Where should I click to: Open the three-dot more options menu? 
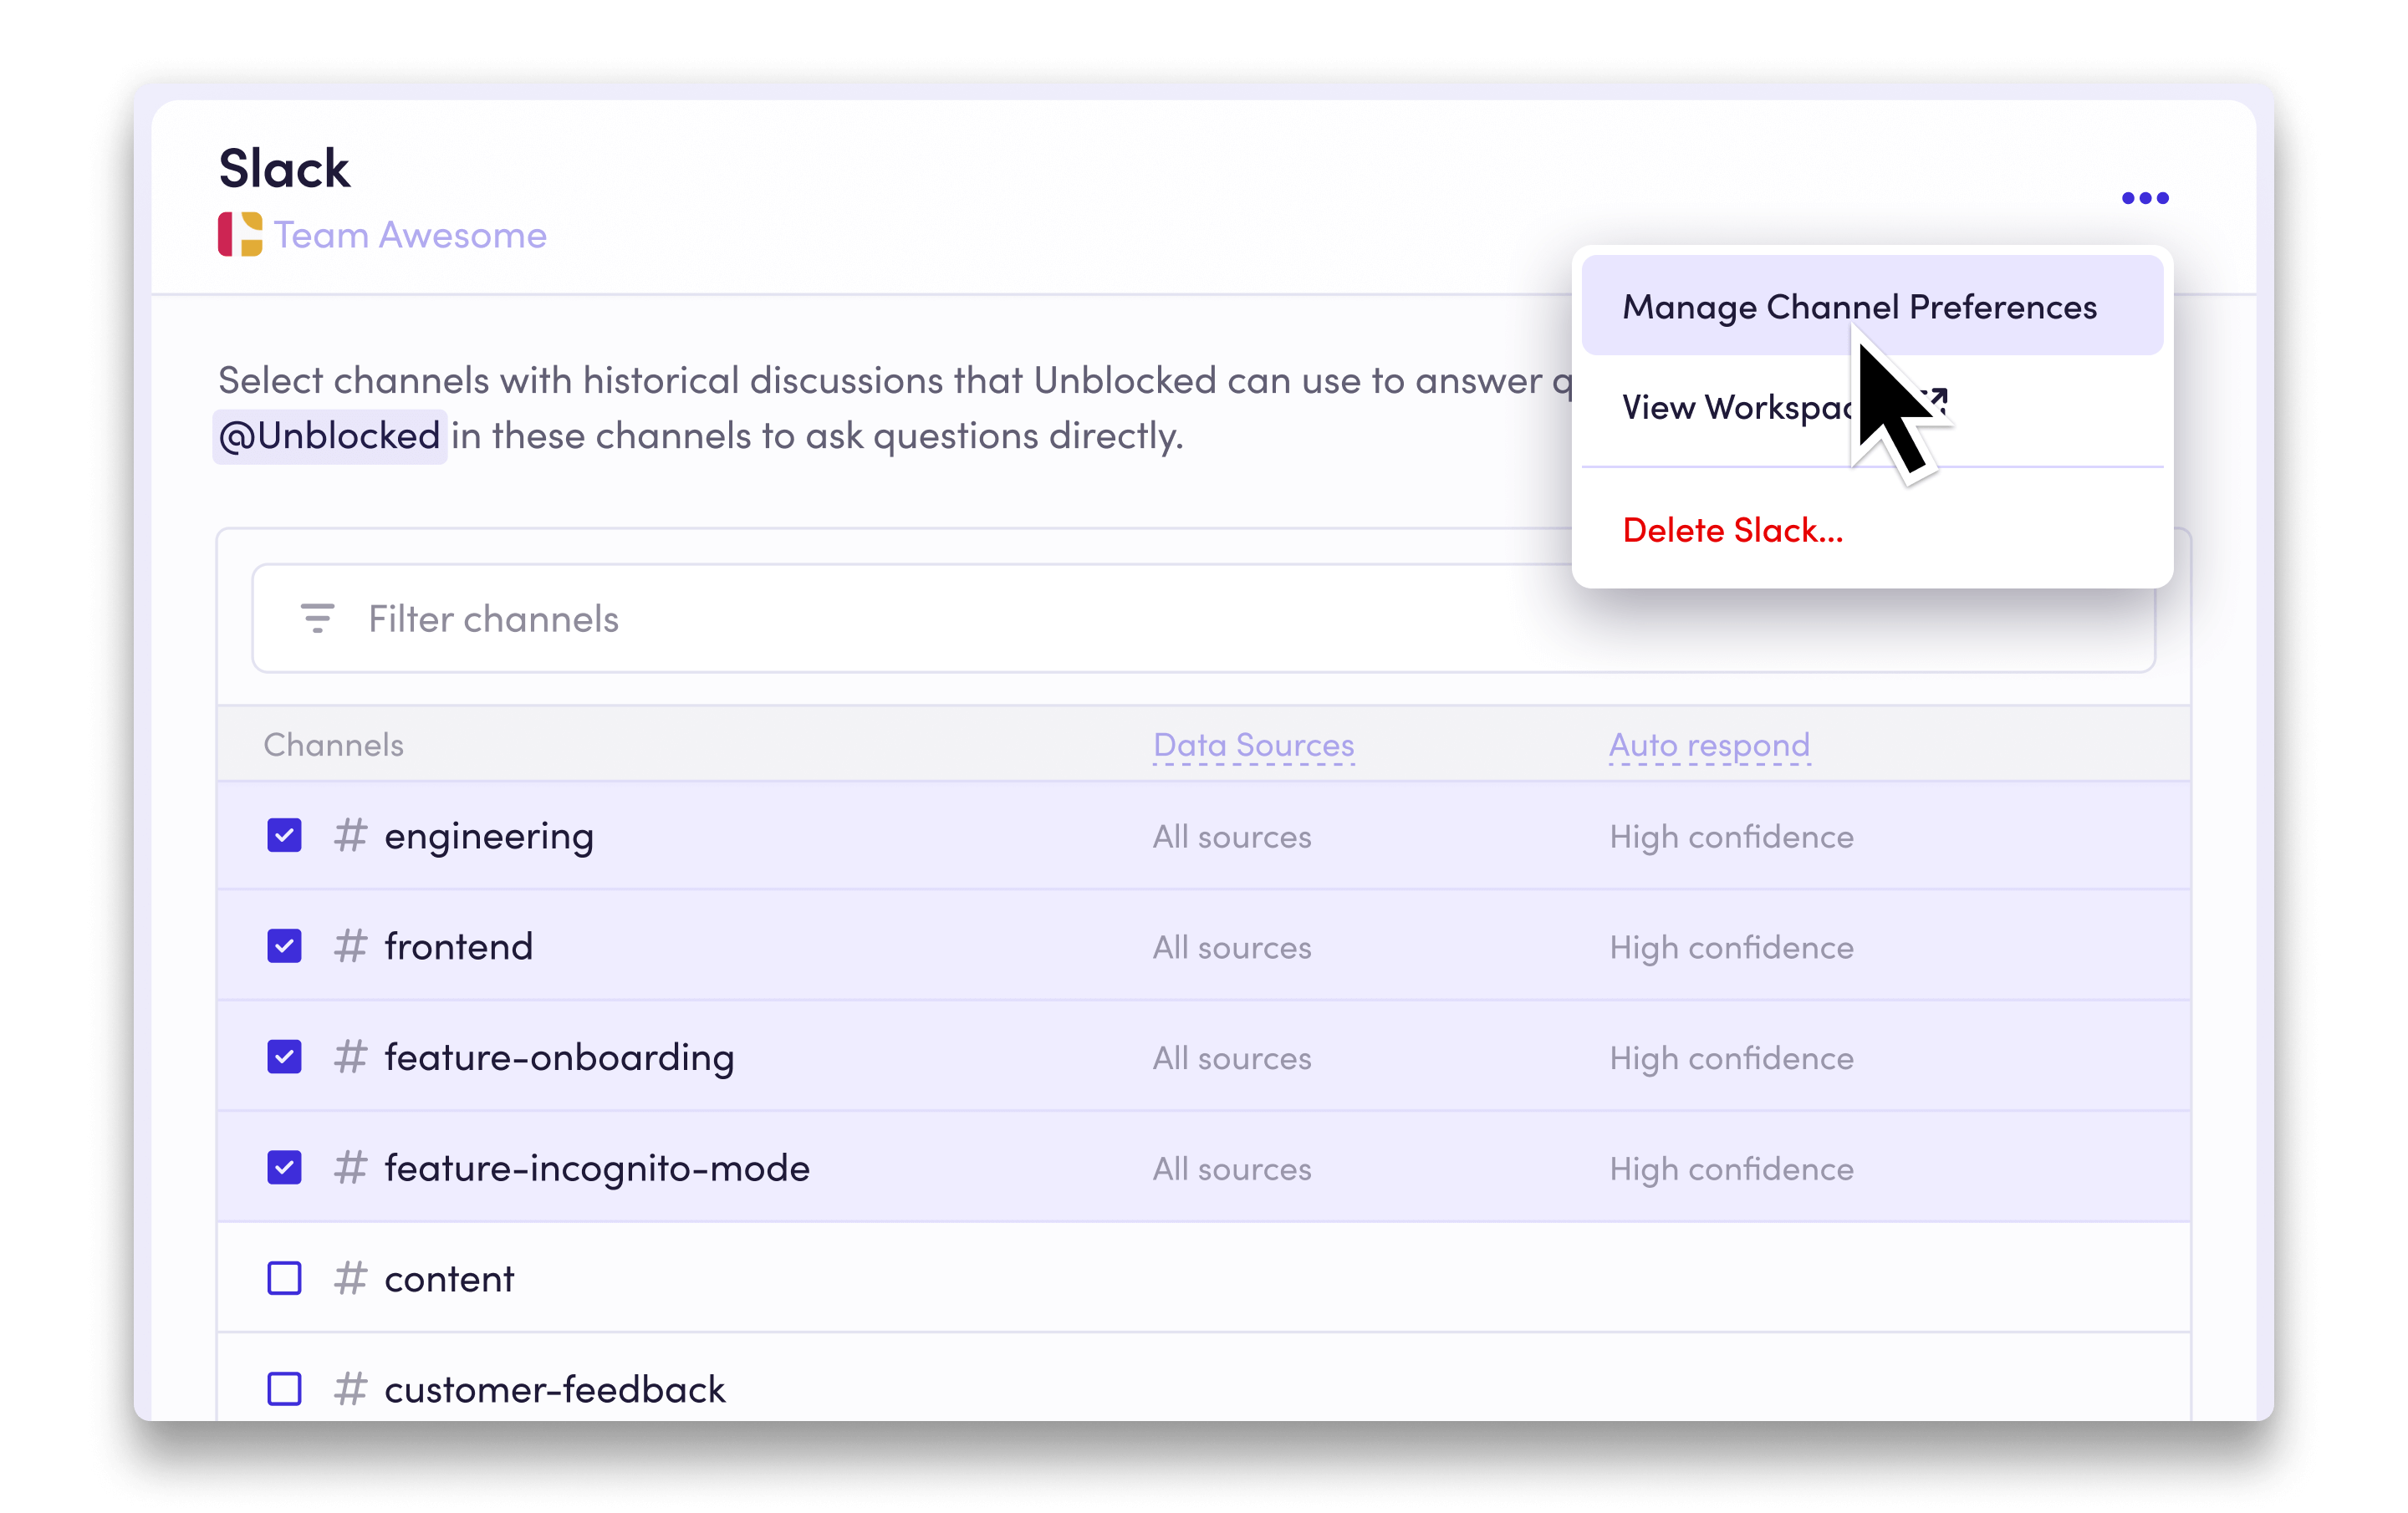pos(2144,198)
